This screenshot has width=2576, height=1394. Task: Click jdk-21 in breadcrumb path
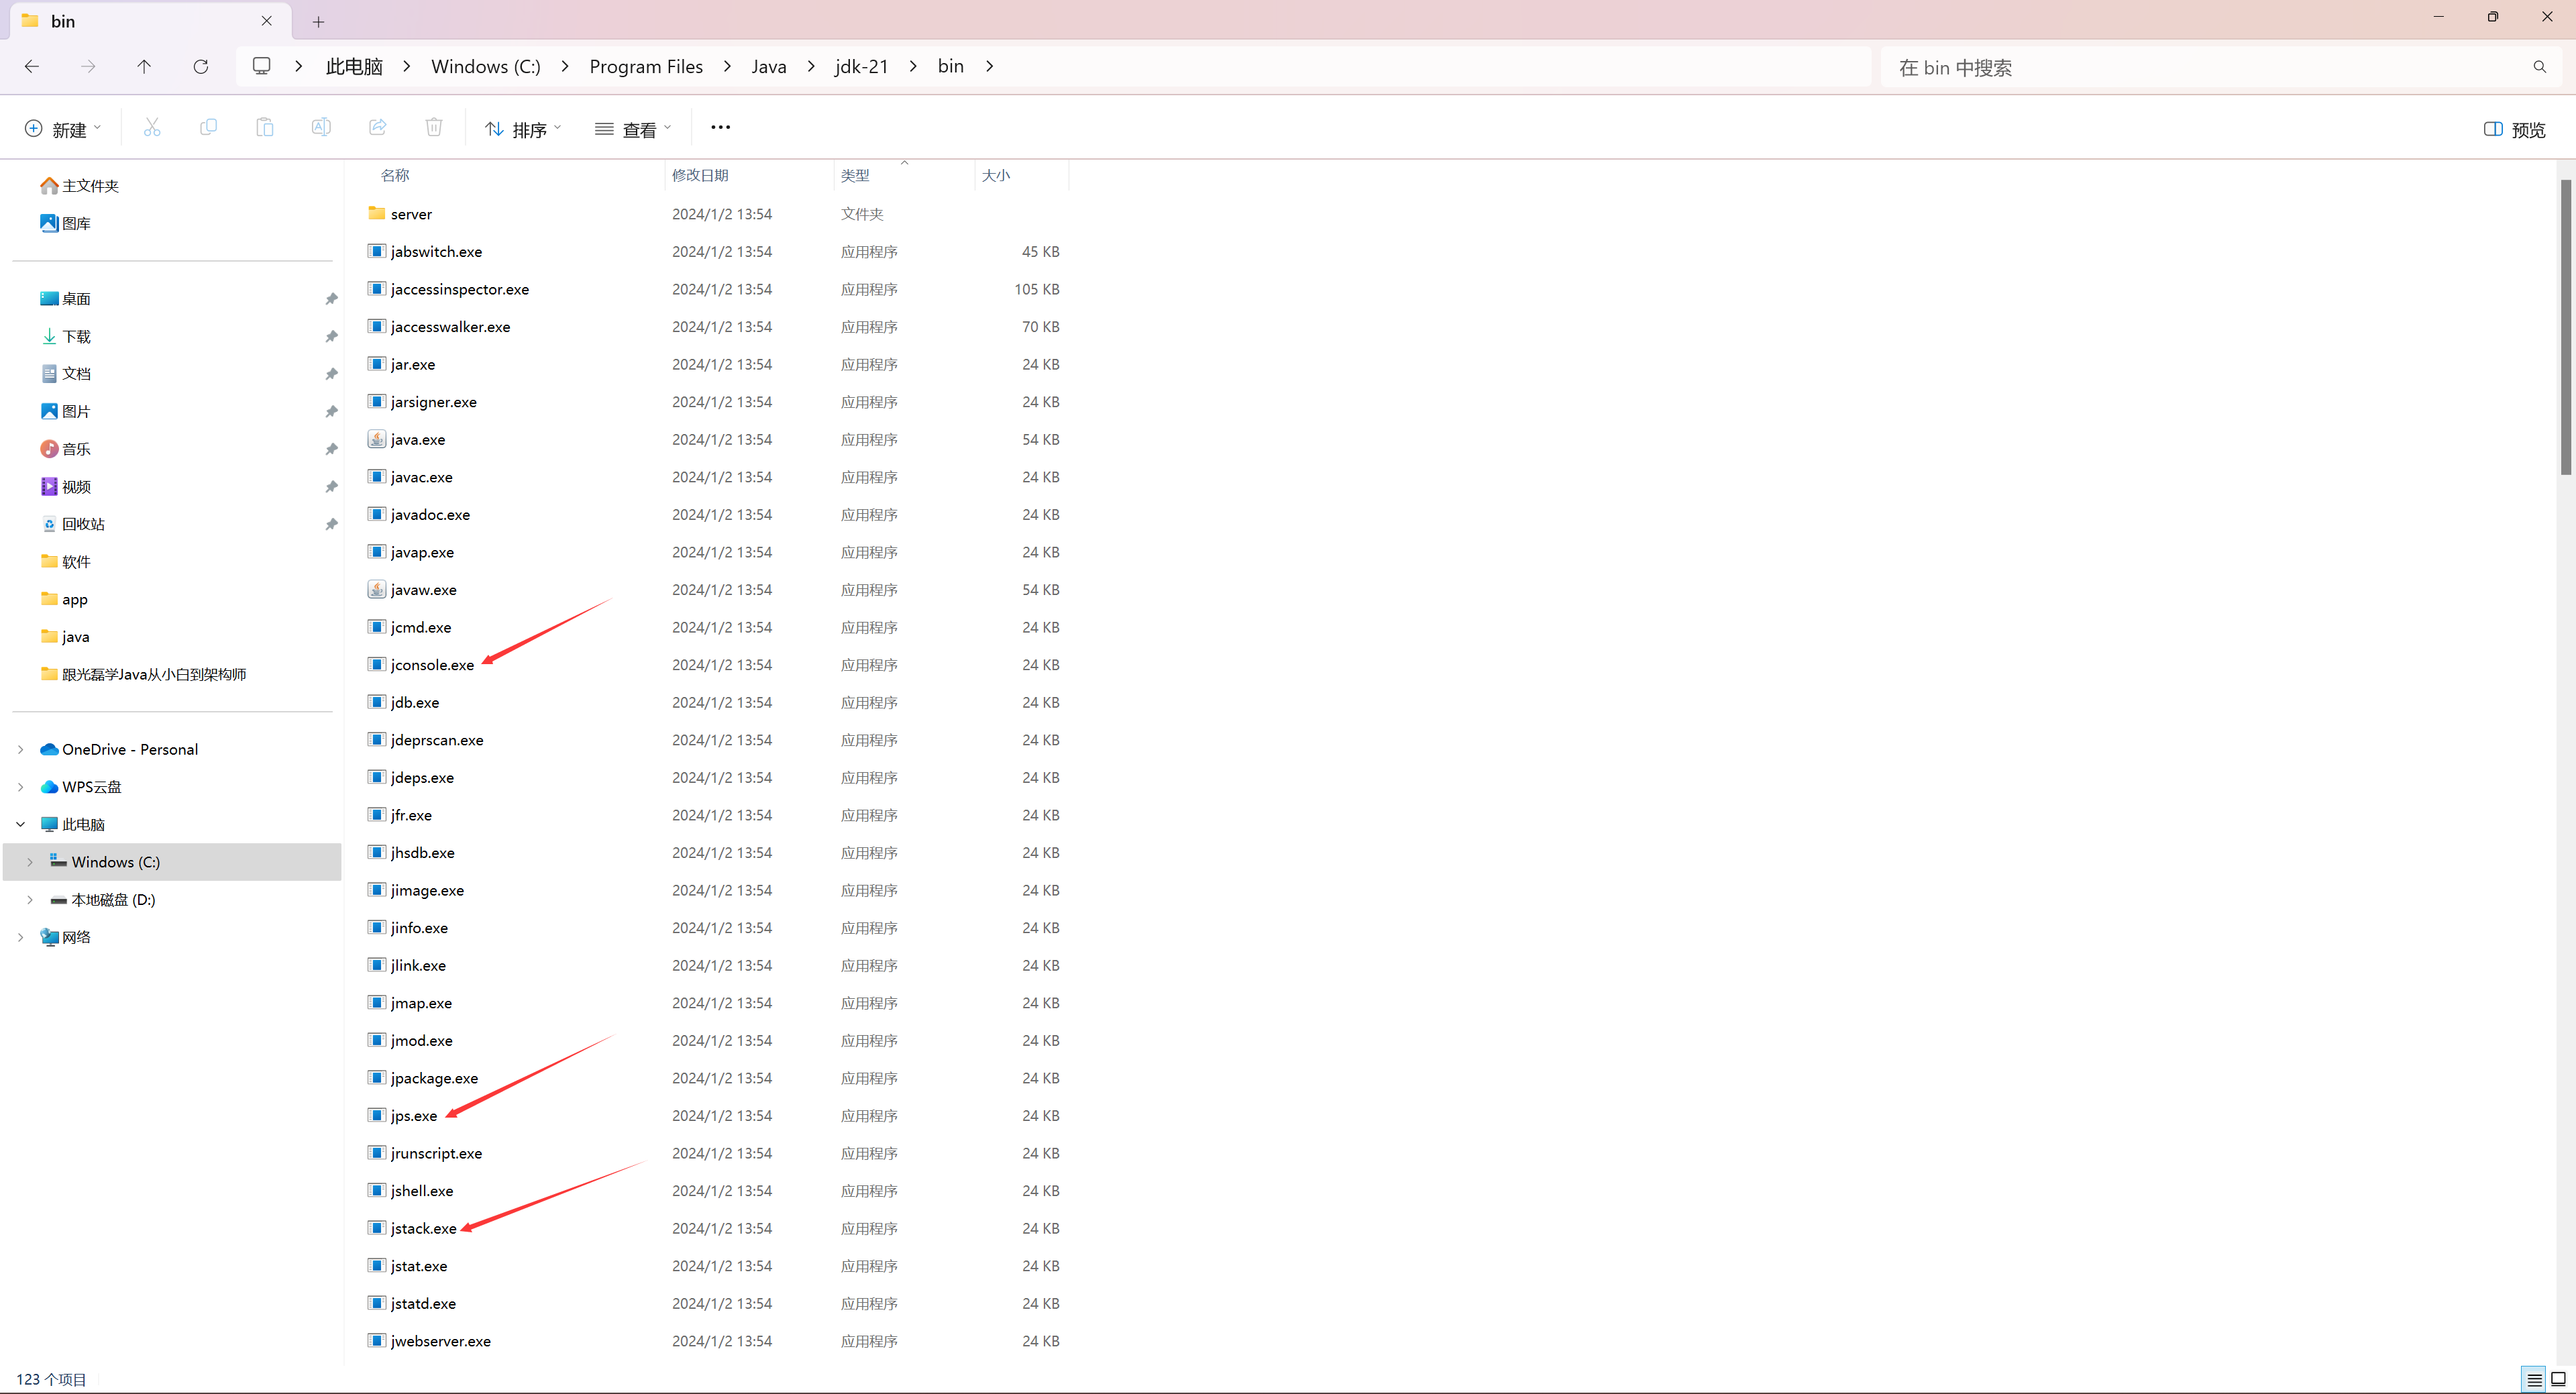pyautogui.click(x=861, y=66)
